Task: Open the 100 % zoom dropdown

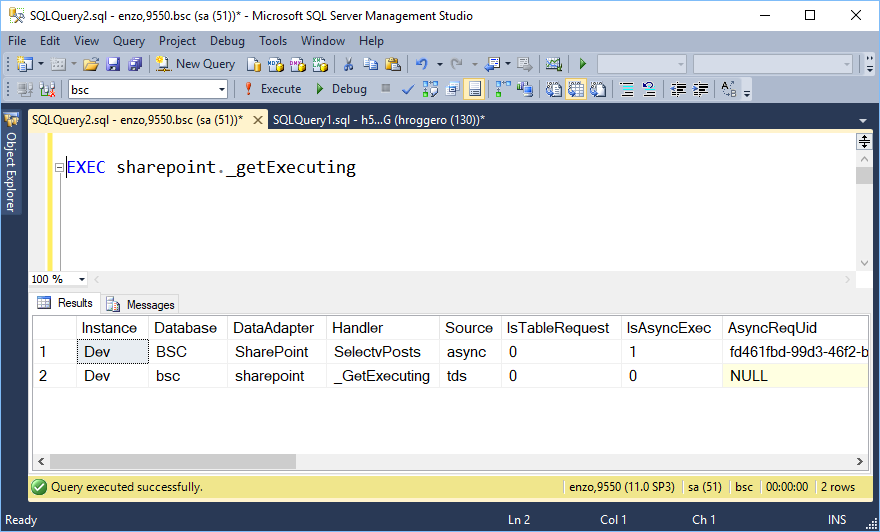Action: pos(81,280)
